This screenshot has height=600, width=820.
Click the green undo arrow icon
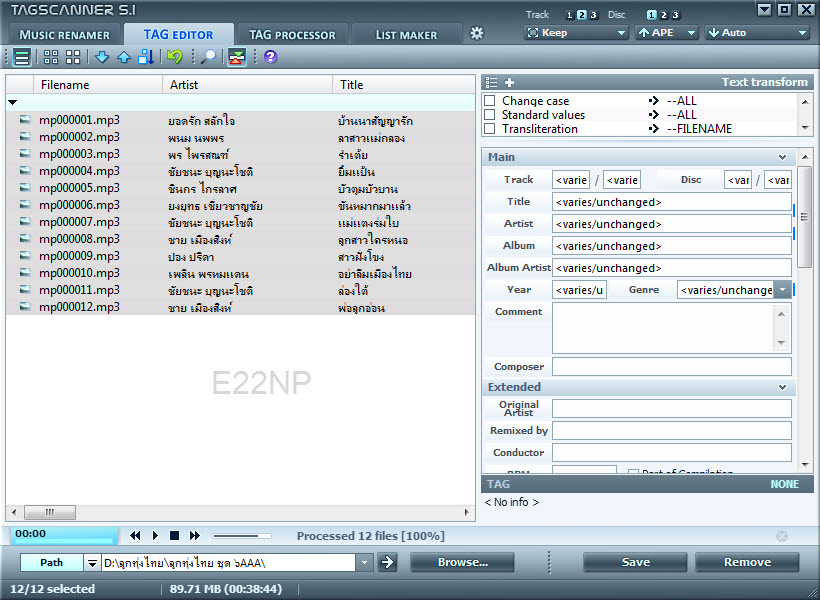click(x=175, y=56)
